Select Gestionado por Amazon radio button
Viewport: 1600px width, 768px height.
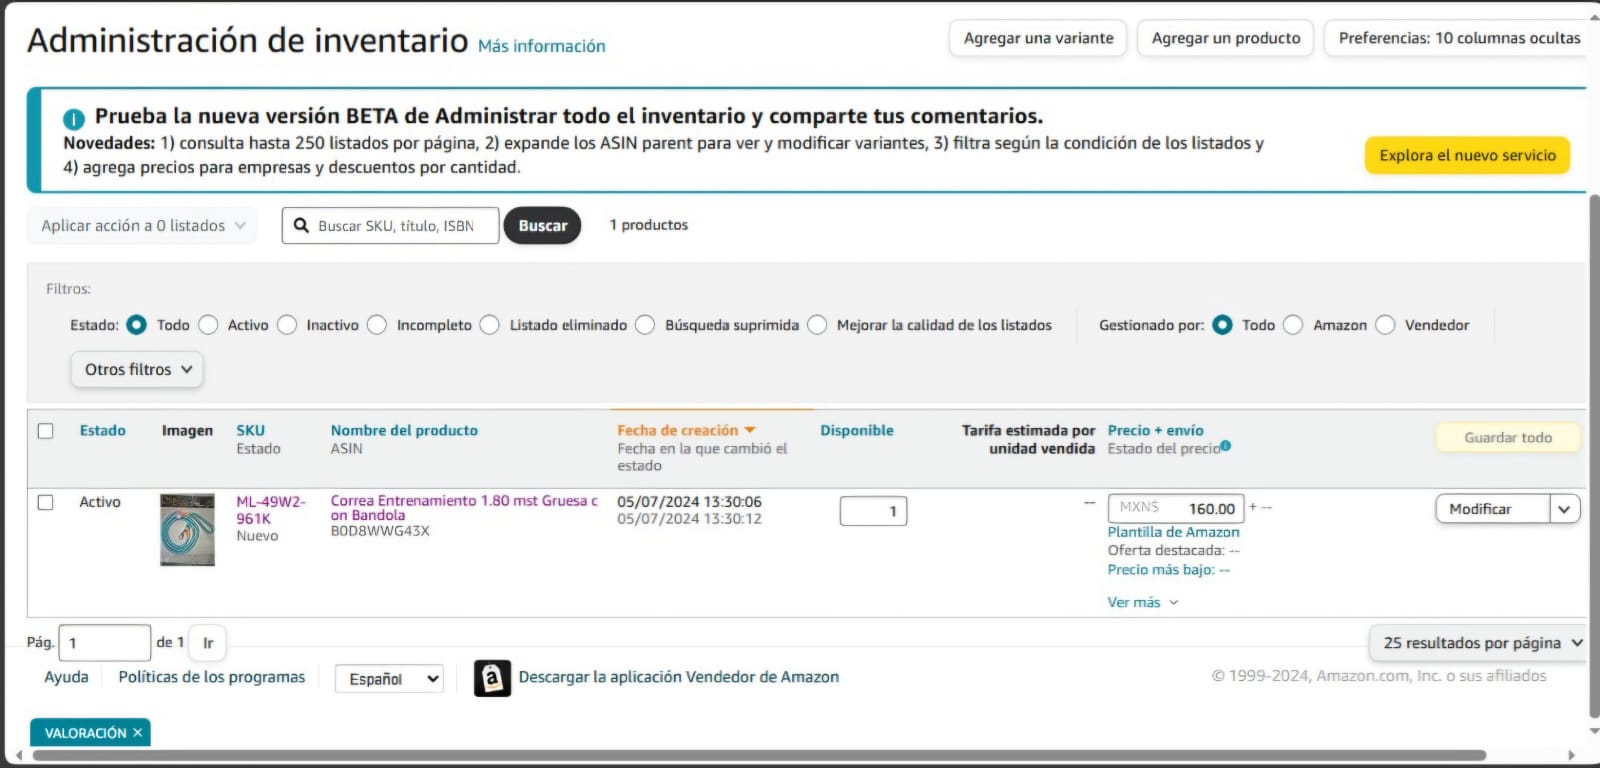(1293, 325)
